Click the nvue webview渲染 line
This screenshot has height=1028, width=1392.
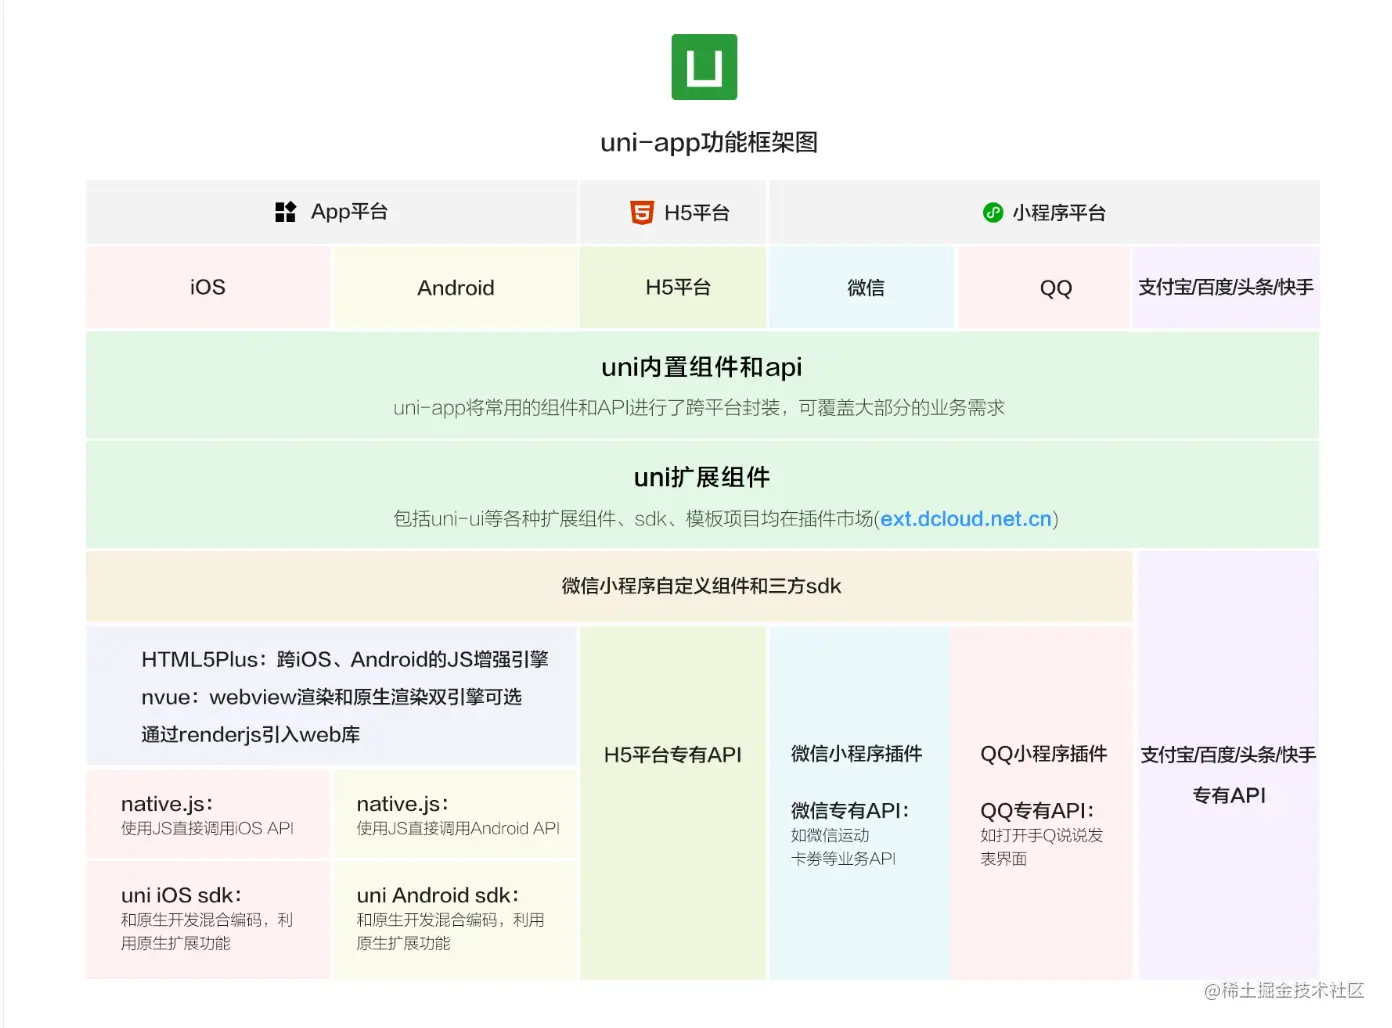pos(331,697)
